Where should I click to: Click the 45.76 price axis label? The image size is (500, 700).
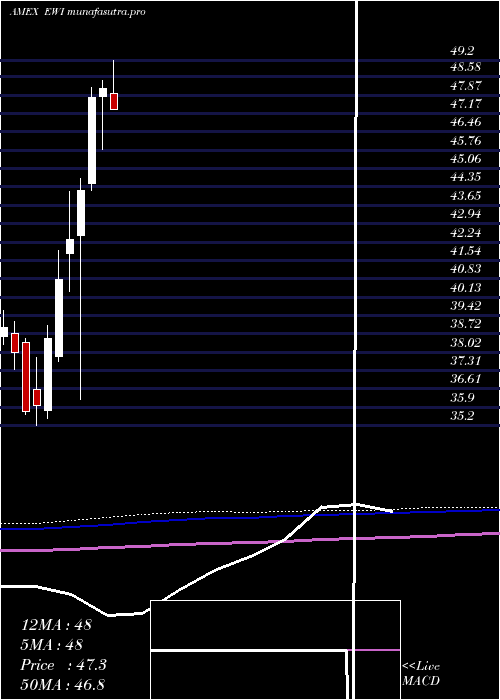(x=465, y=141)
